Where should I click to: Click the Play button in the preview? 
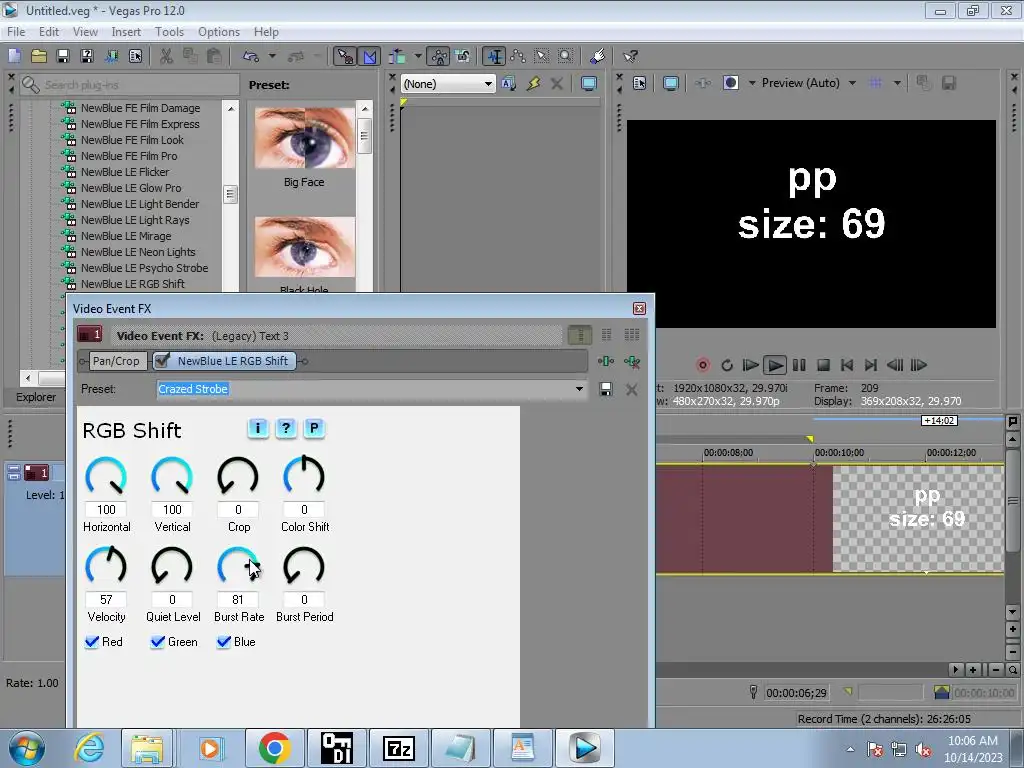tap(775, 365)
